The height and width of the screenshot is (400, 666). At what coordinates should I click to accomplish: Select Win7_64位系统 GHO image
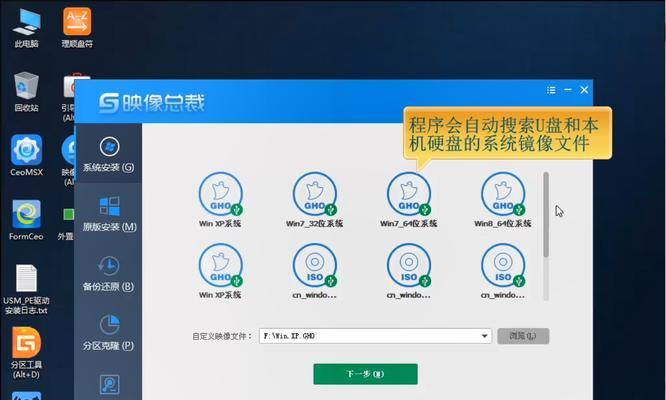(409, 200)
